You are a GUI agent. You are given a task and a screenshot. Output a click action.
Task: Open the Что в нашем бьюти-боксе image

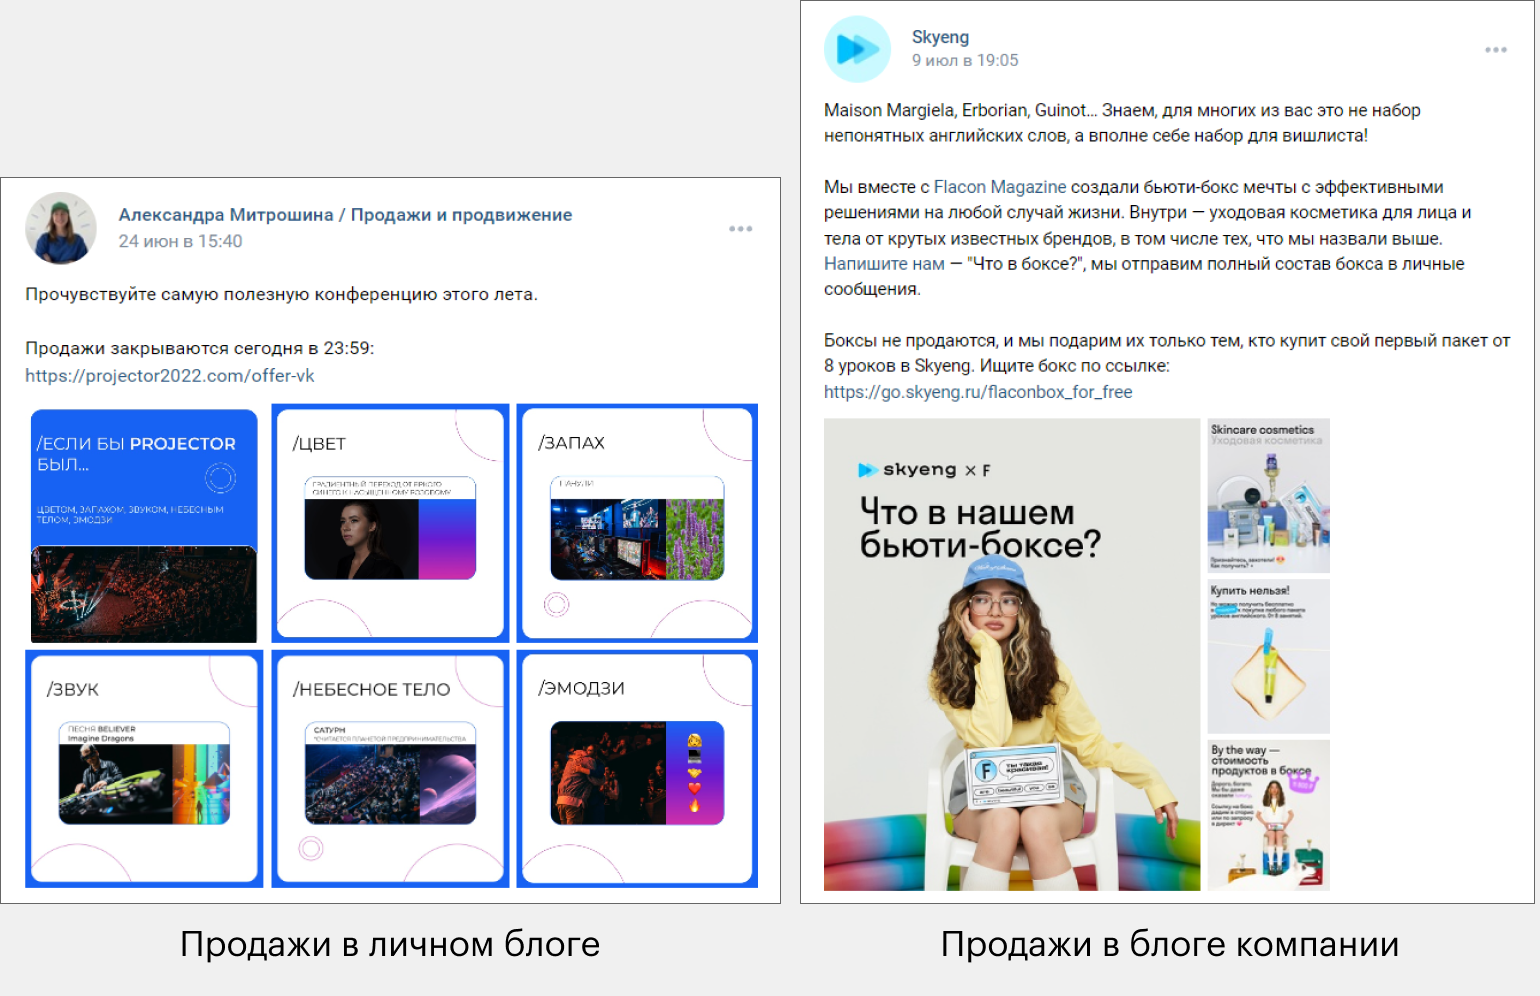tap(1012, 655)
